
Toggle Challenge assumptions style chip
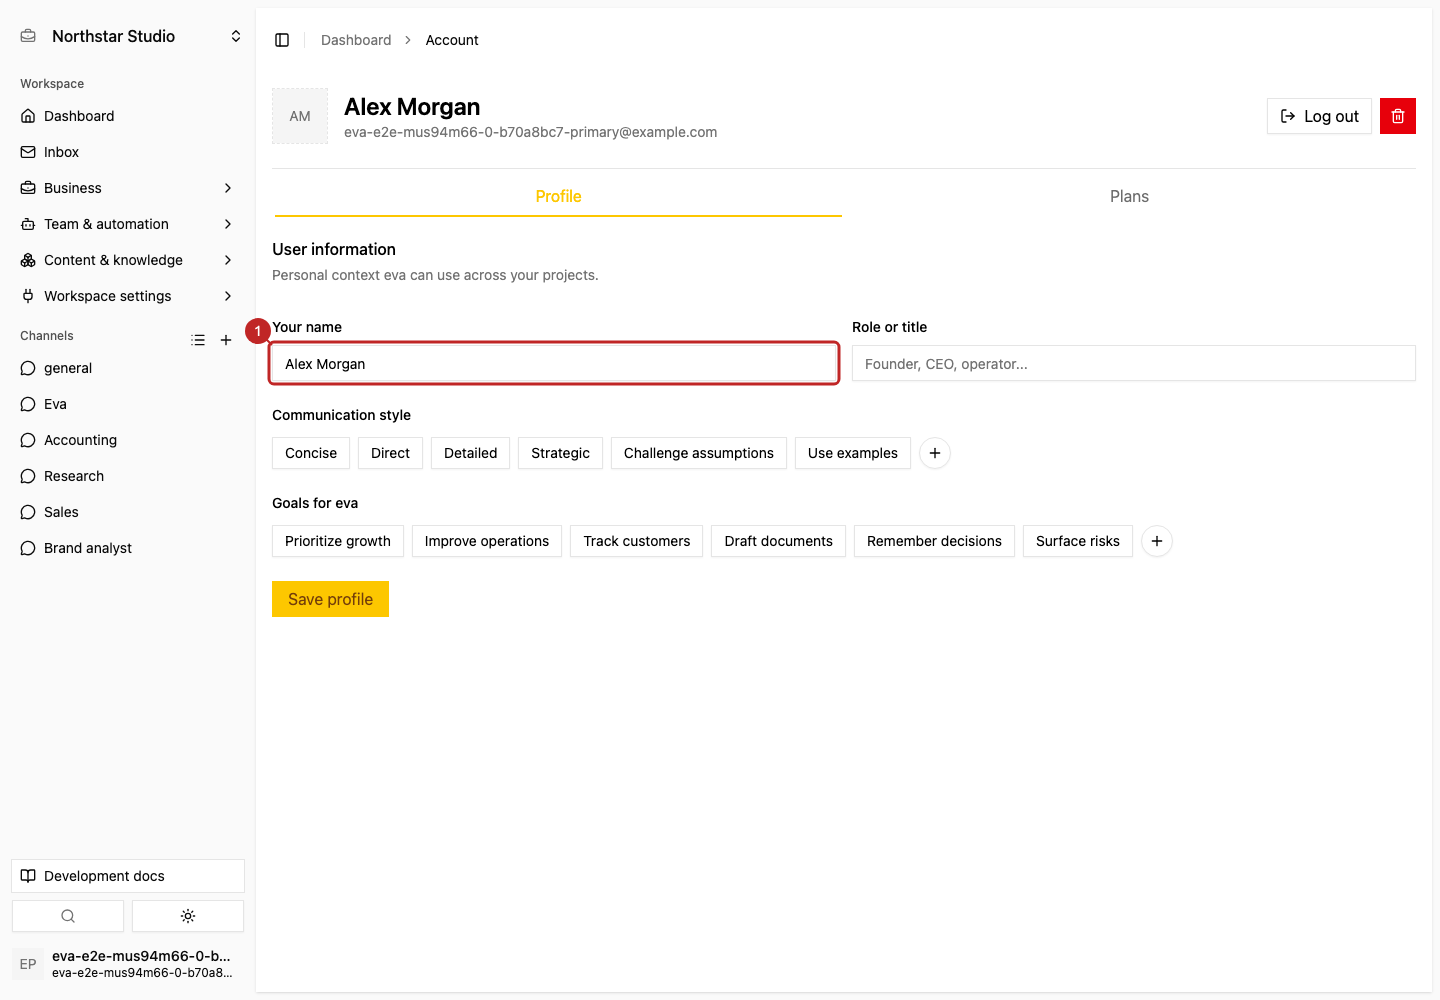pyautogui.click(x=699, y=453)
